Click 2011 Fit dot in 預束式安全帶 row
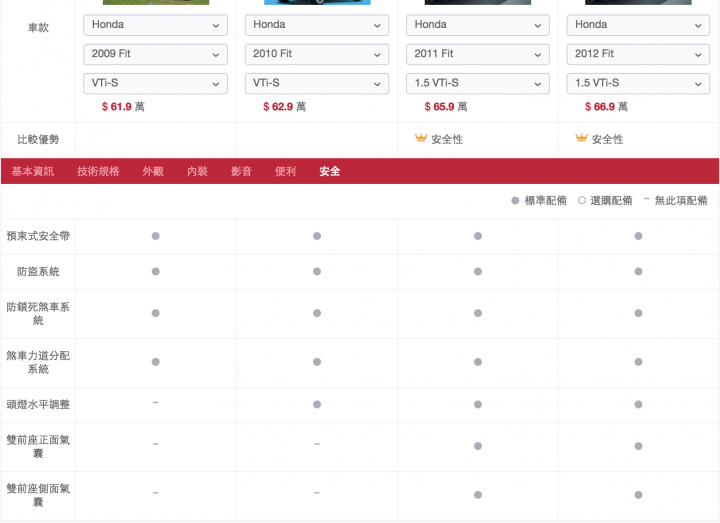This screenshot has height=523, width=720. coord(478,236)
